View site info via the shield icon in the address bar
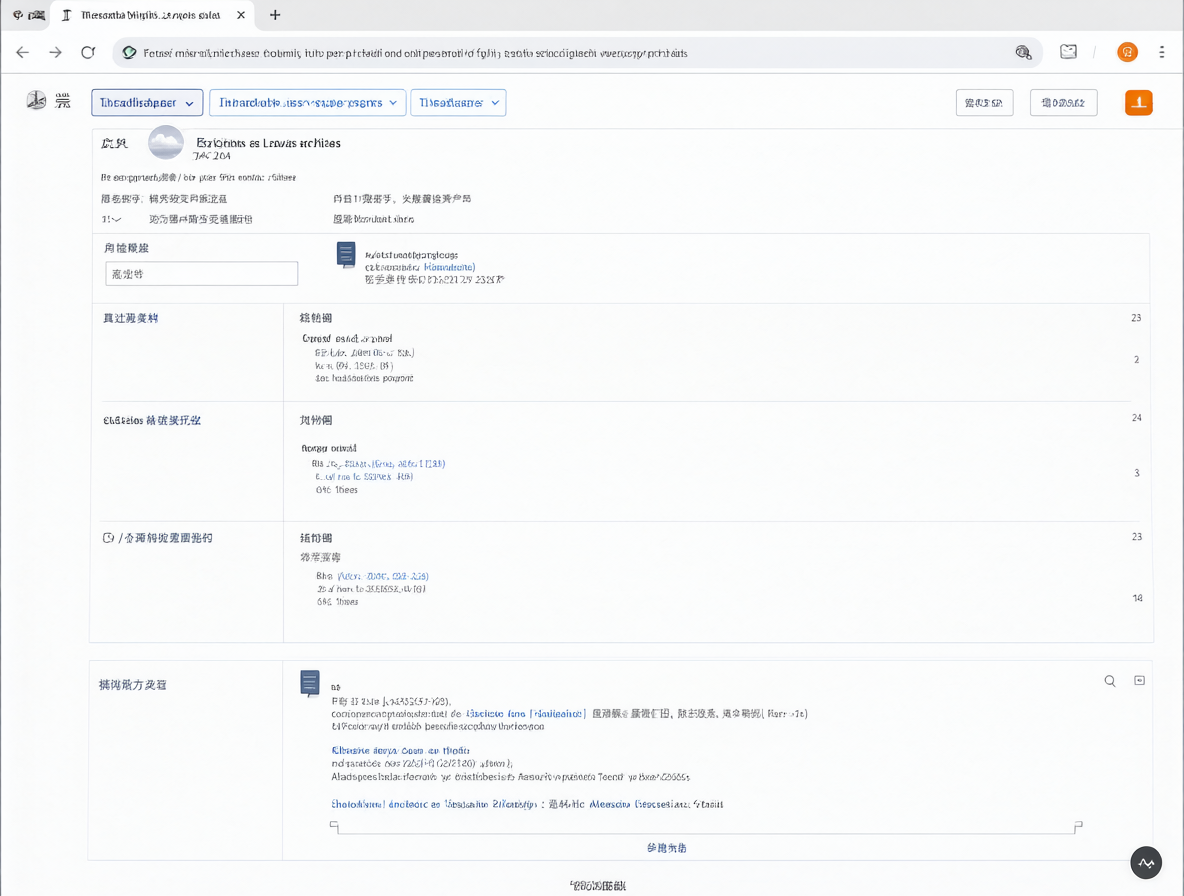The width and height of the screenshot is (1184, 896). point(130,53)
